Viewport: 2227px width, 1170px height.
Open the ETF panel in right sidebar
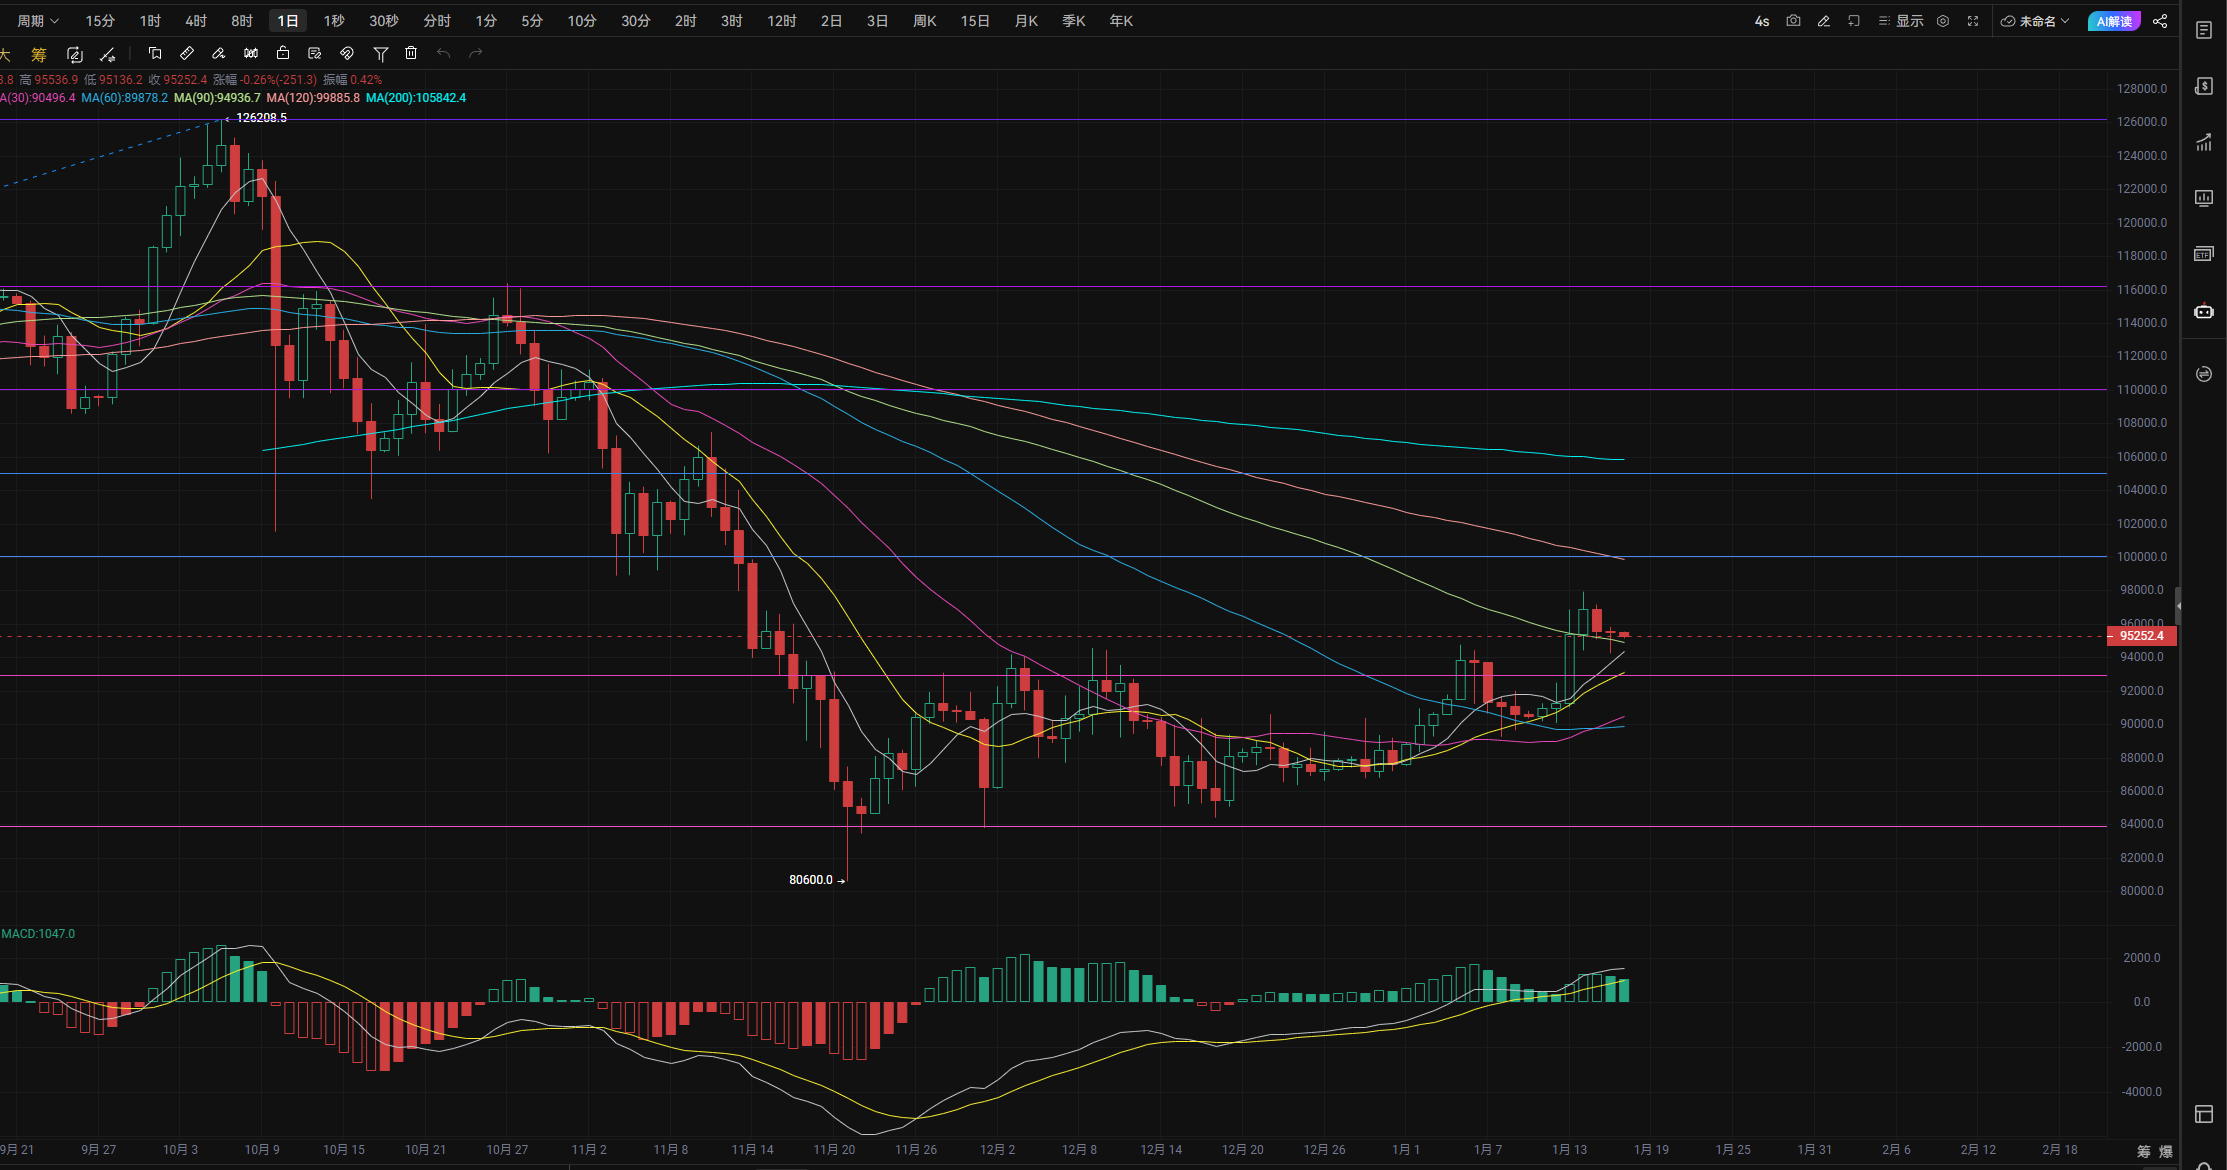point(2203,254)
